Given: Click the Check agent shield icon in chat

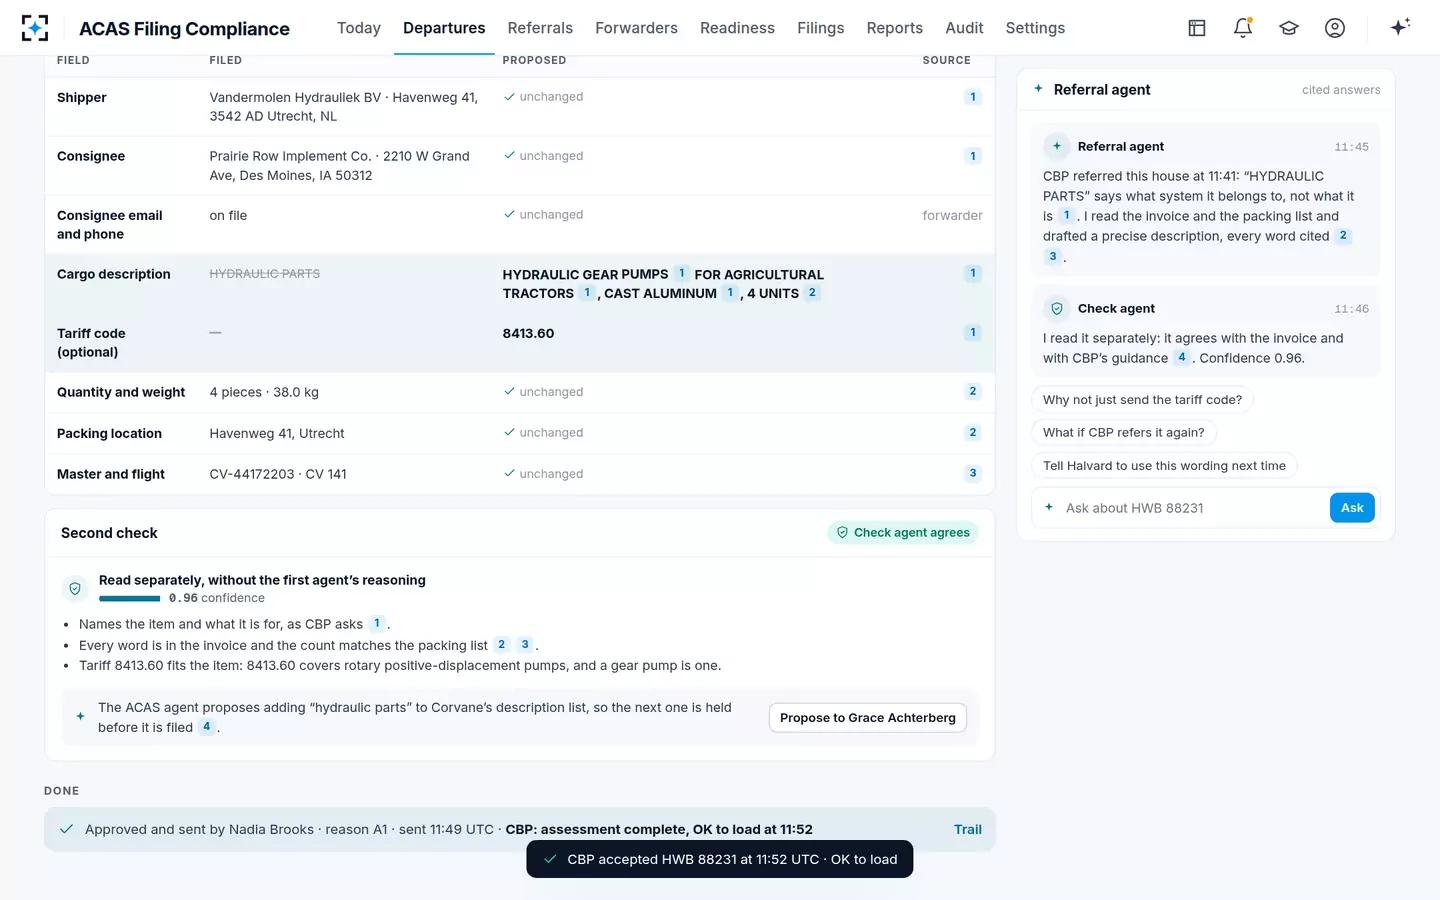Looking at the screenshot, I should coord(1057,308).
